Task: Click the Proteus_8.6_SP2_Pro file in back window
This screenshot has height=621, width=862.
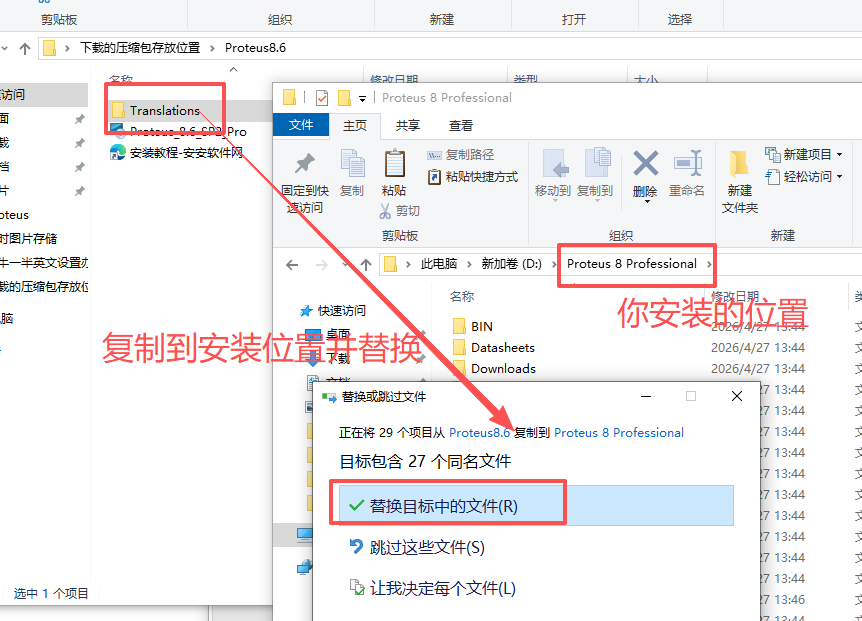Action: 188,132
